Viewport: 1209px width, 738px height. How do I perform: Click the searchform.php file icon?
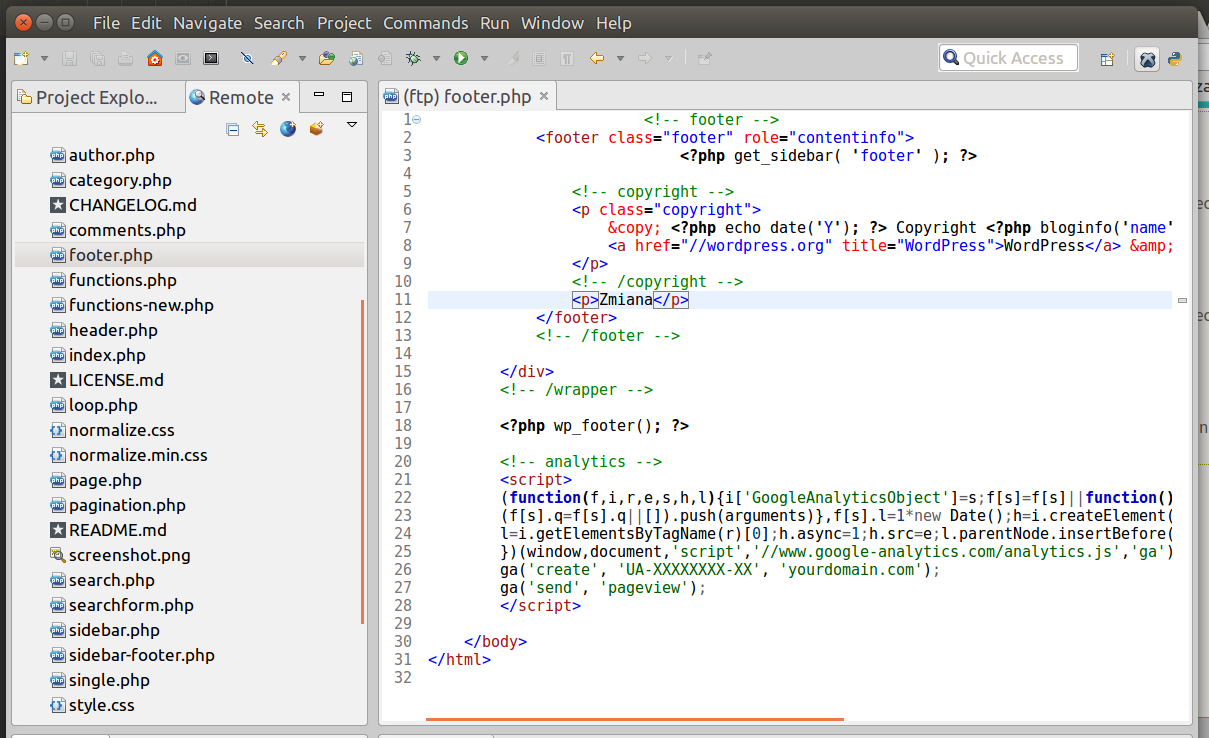pyautogui.click(x=58, y=605)
